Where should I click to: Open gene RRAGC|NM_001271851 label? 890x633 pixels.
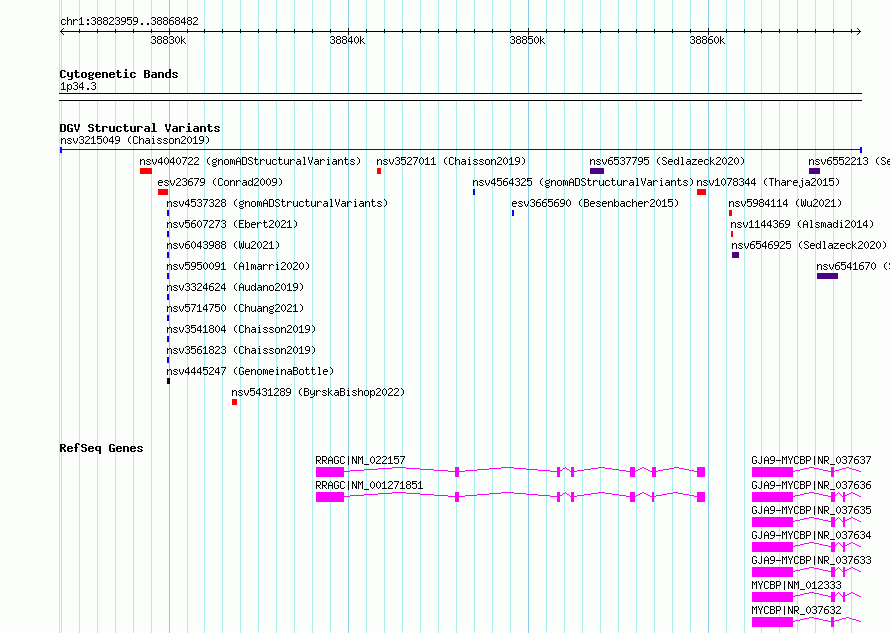point(369,485)
